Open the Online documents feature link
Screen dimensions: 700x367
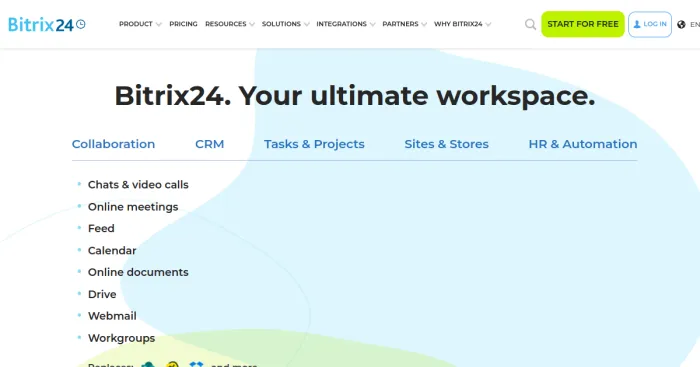[138, 272]
